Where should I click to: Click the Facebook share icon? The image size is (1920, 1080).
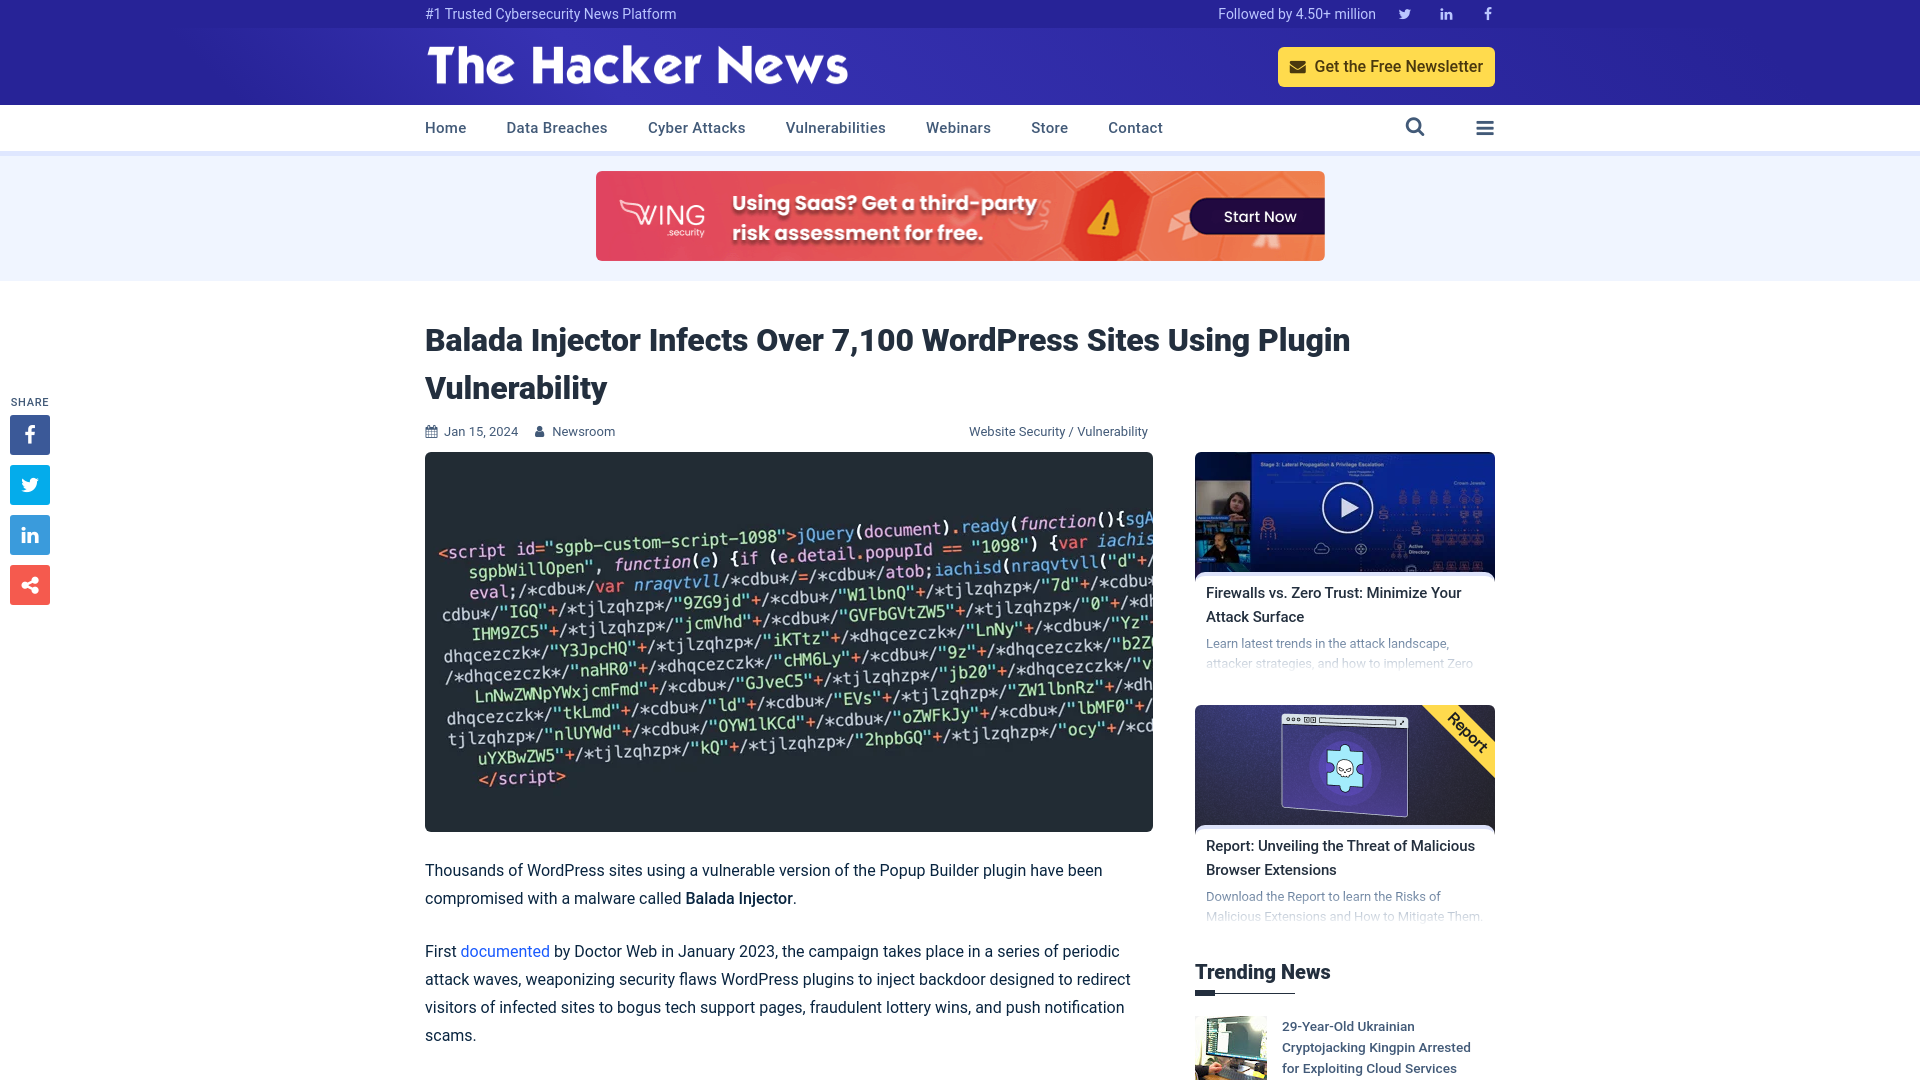[29, 434]
